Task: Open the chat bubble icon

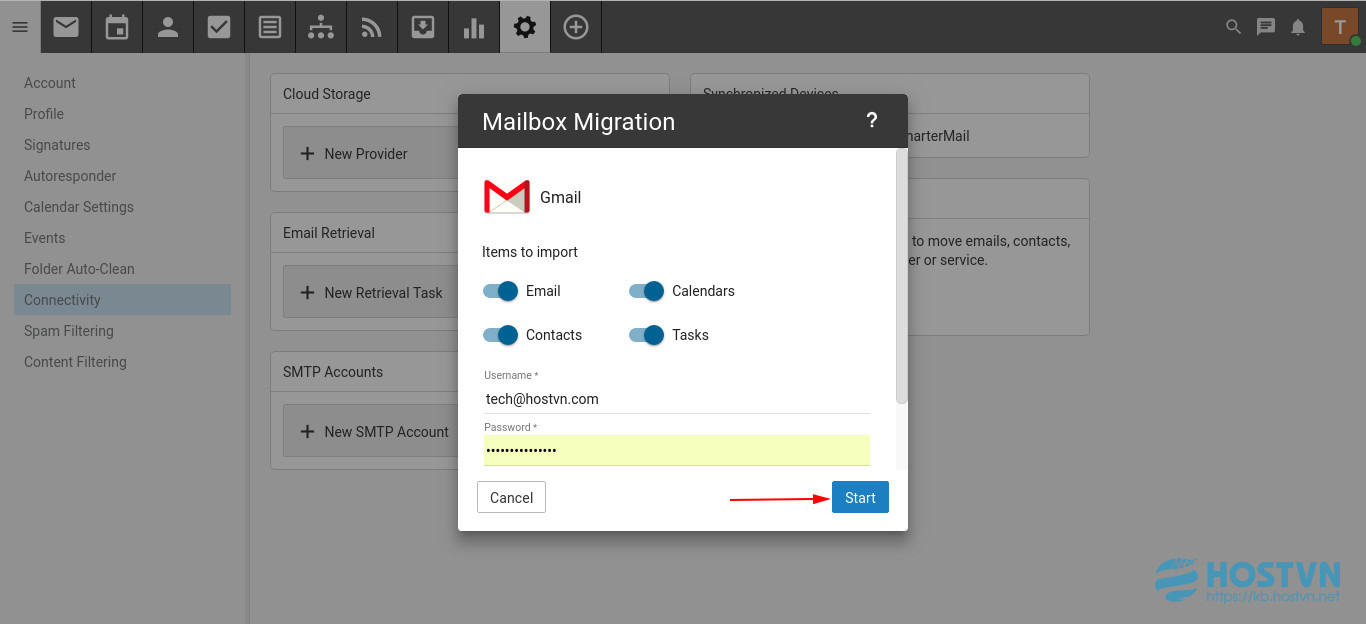Action: click(x=1266, y=27)
